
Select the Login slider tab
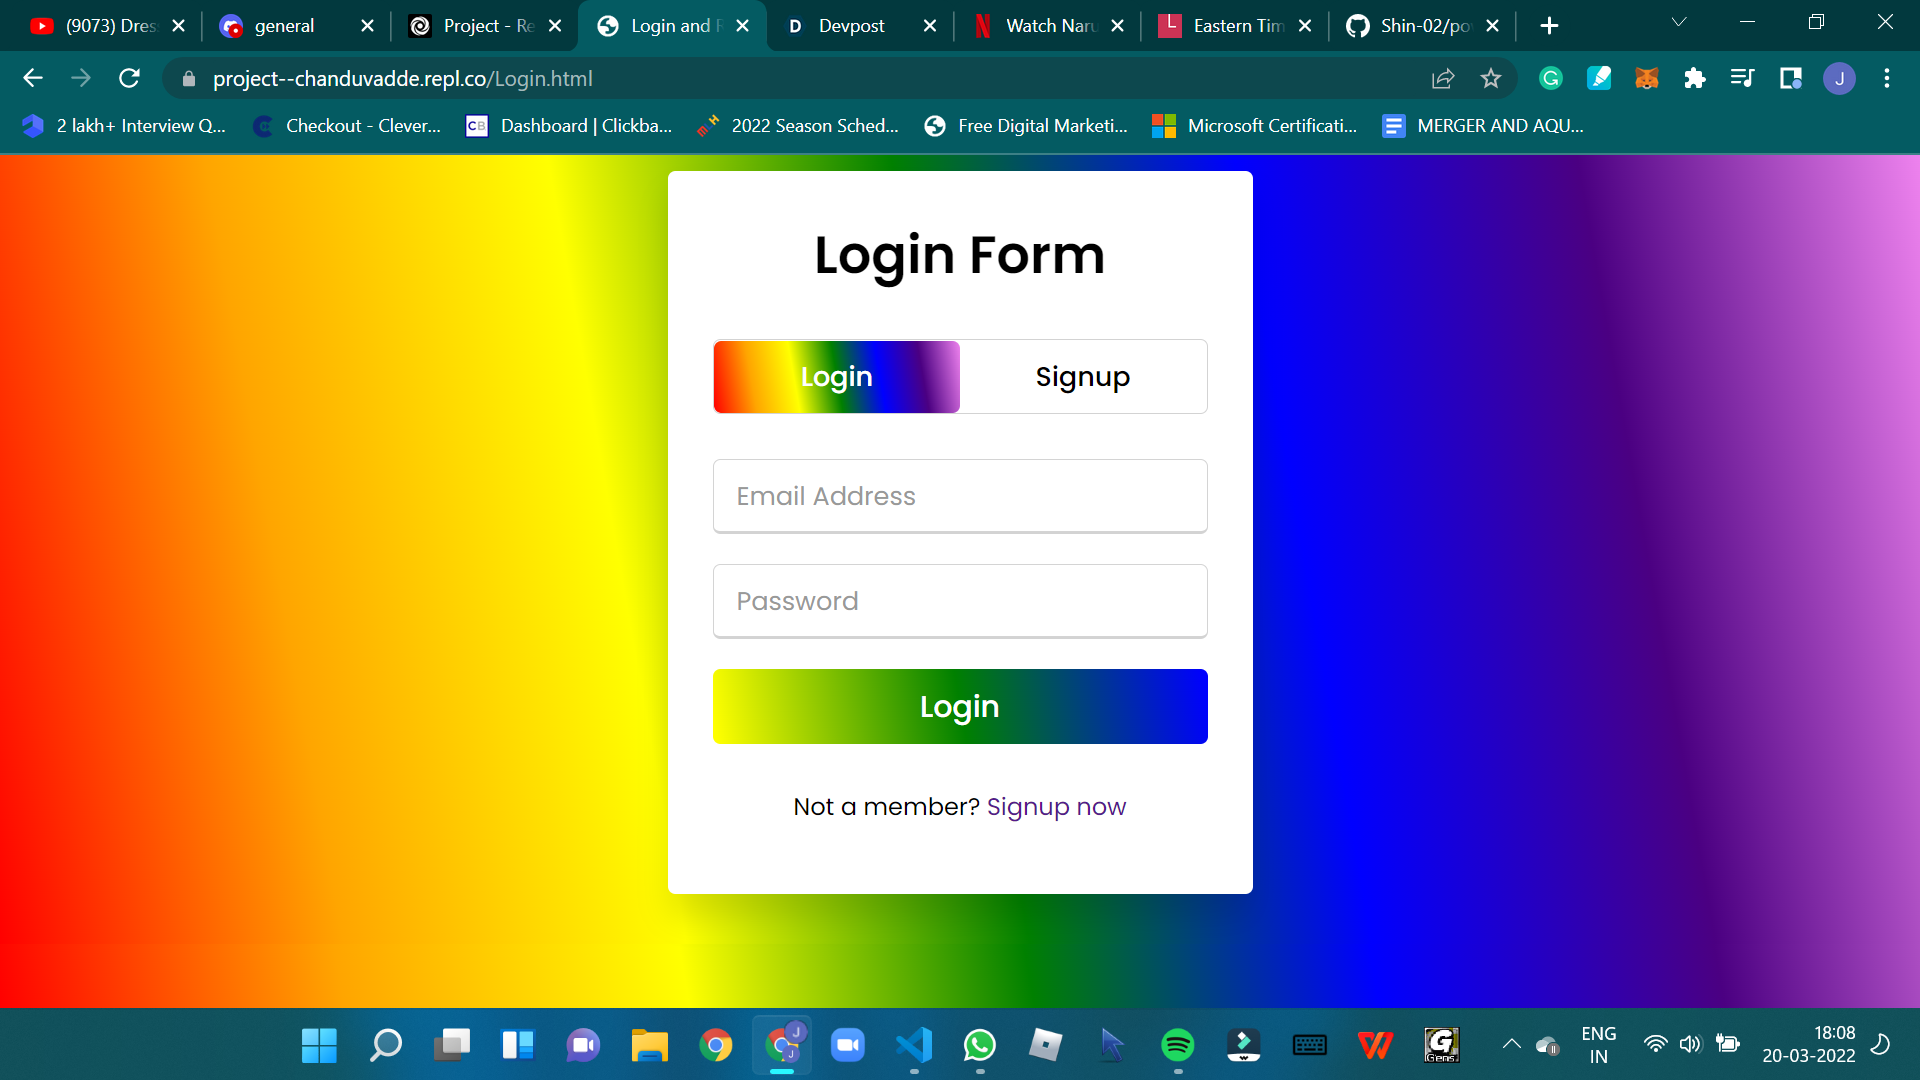pyautogui.click(x=836, y=377)
